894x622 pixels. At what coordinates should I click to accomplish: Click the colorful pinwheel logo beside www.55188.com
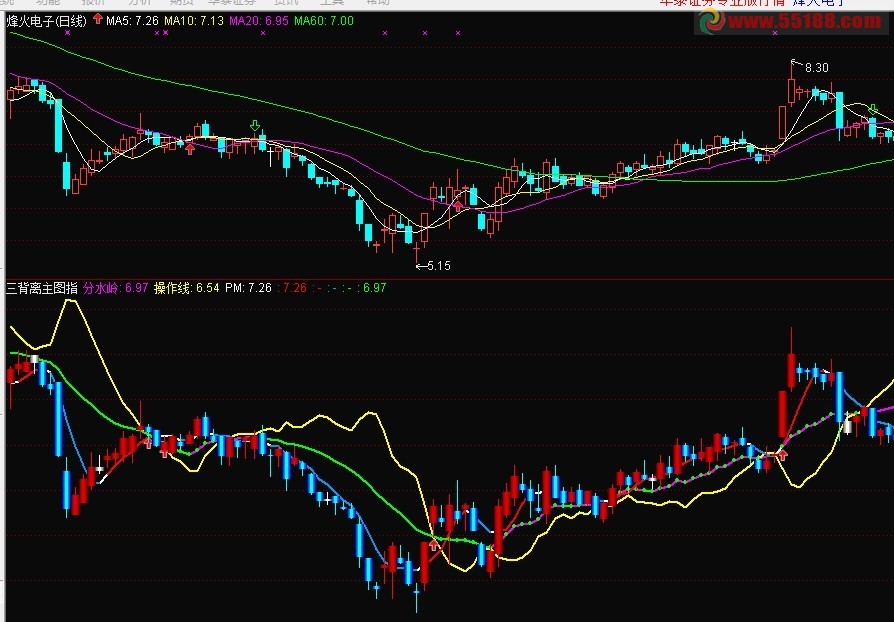pyautogui.click(x=713, y=22)
